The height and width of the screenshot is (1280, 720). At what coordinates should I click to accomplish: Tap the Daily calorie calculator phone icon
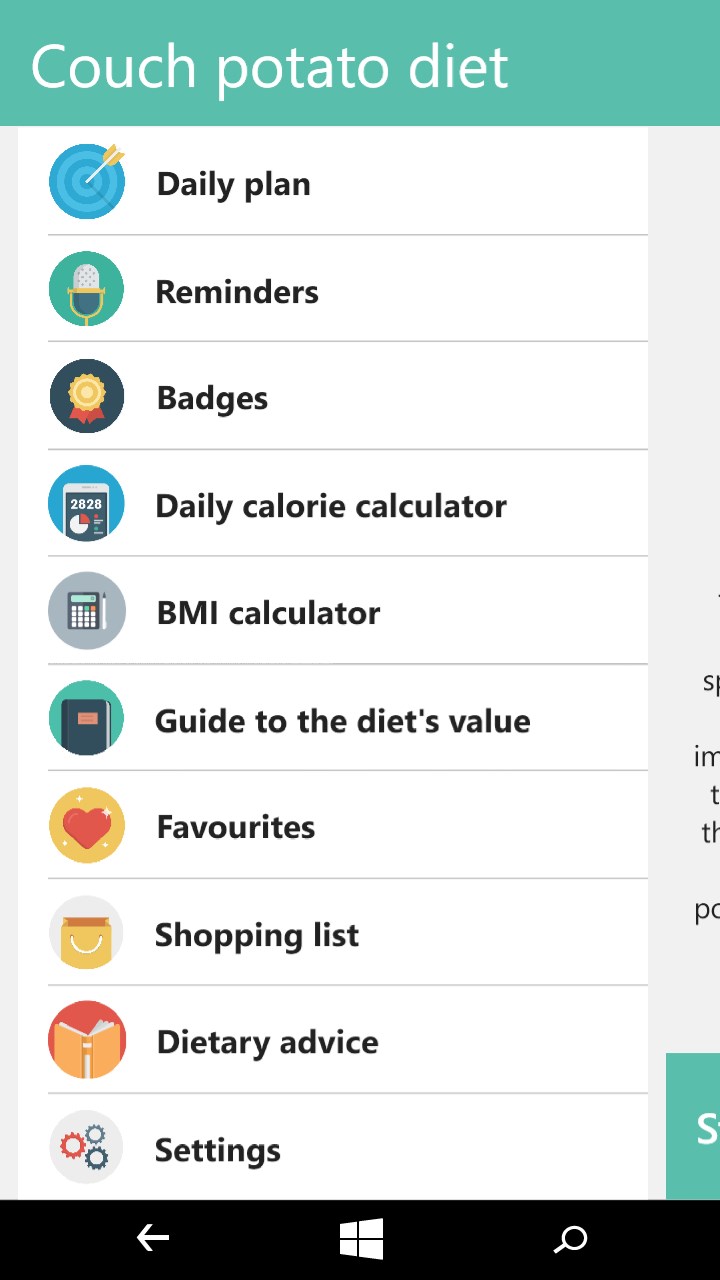[x=87, y=504]
